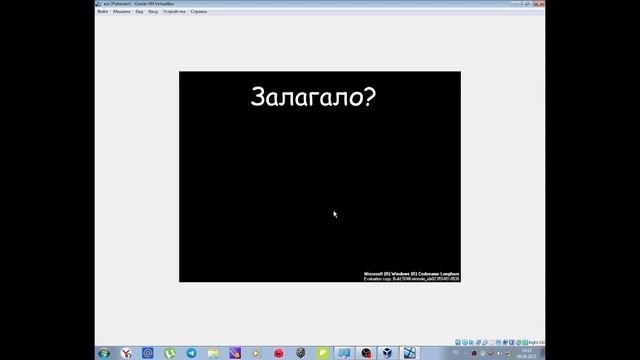Viewport: 640px width, 360px height.
Task: Open the File Explorer folder on taskbar
Action: [x=213, y=353]
